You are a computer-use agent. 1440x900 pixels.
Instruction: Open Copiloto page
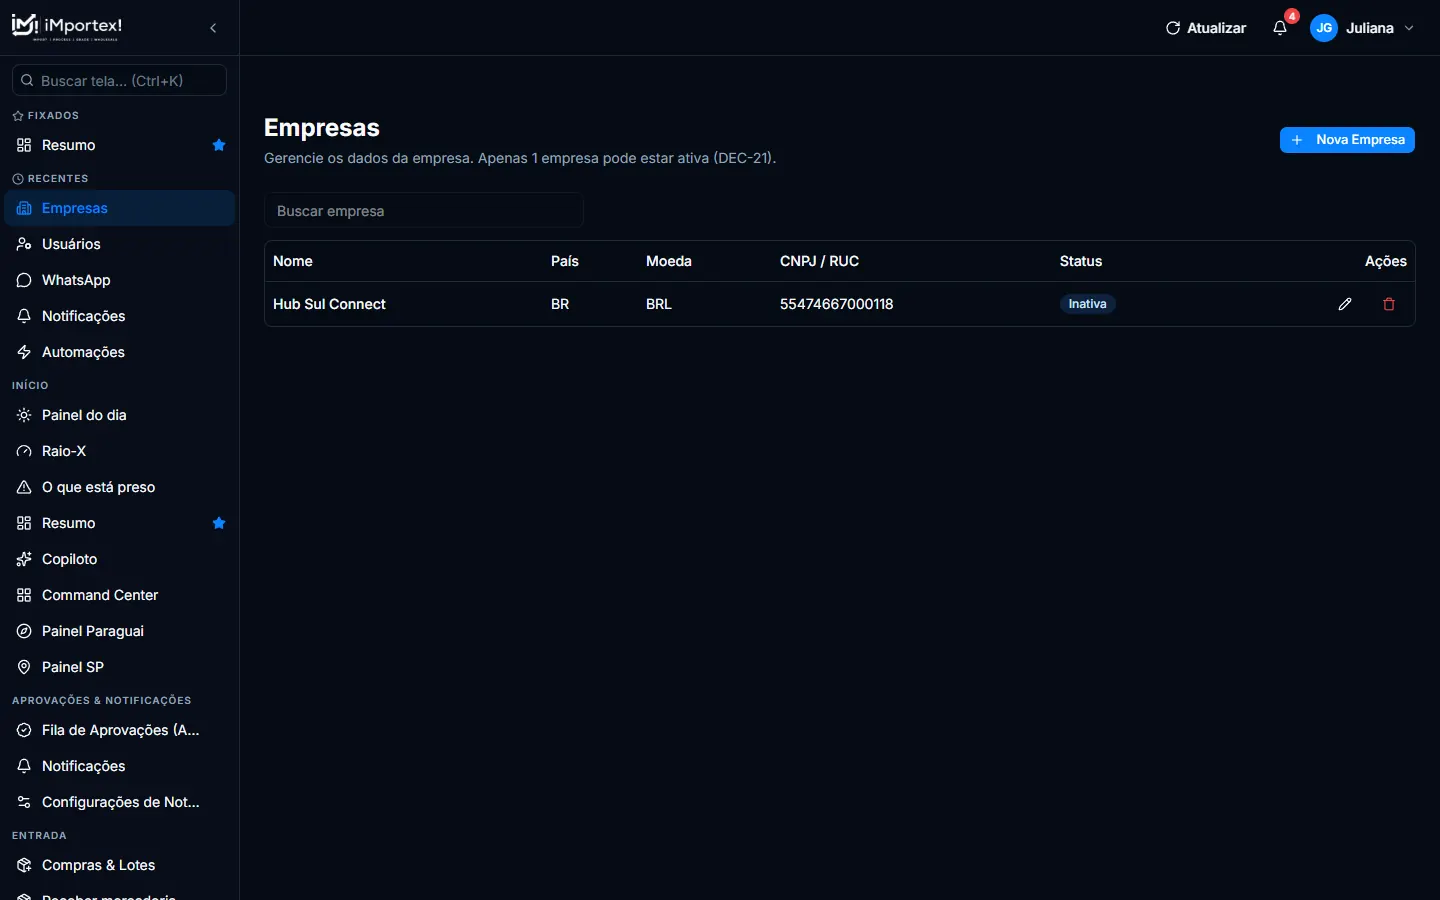coord(120,559)
